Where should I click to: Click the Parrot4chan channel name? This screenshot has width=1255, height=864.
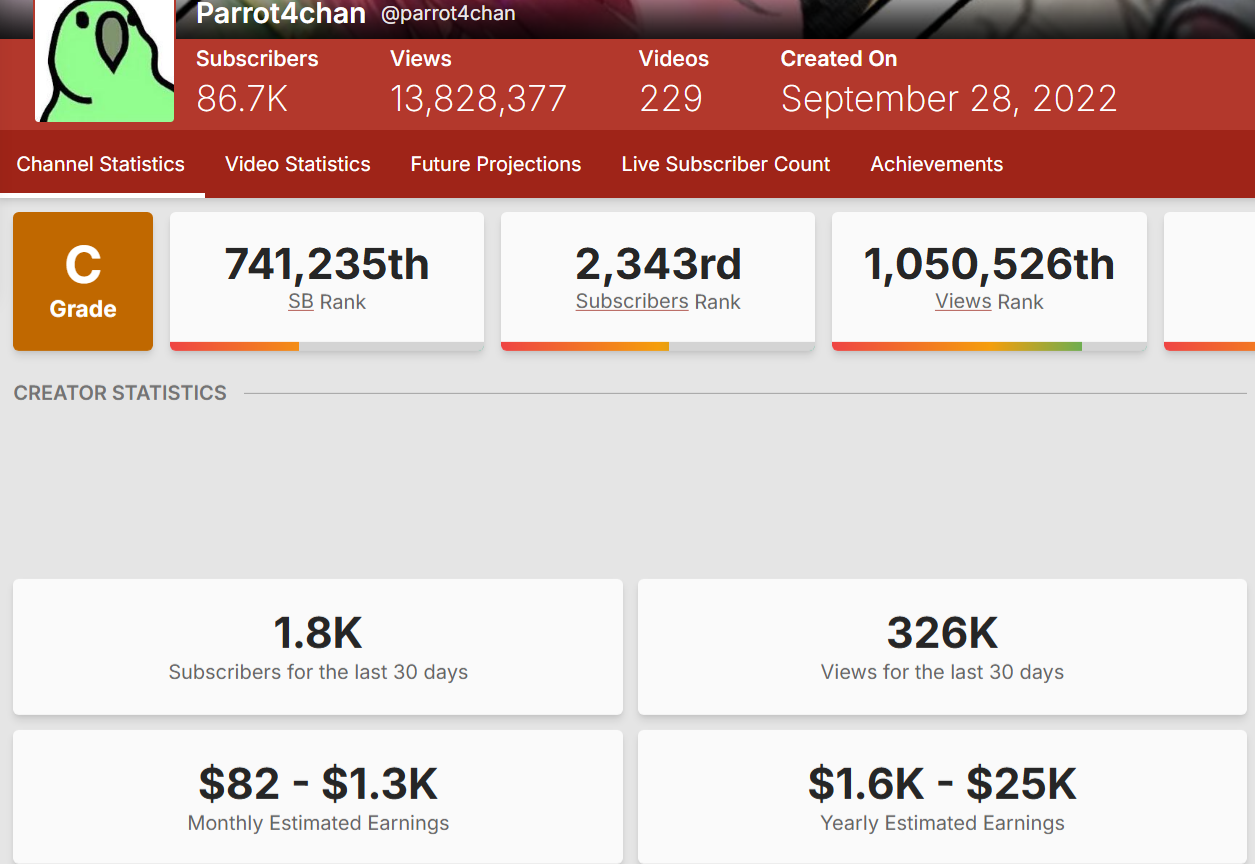281,14
